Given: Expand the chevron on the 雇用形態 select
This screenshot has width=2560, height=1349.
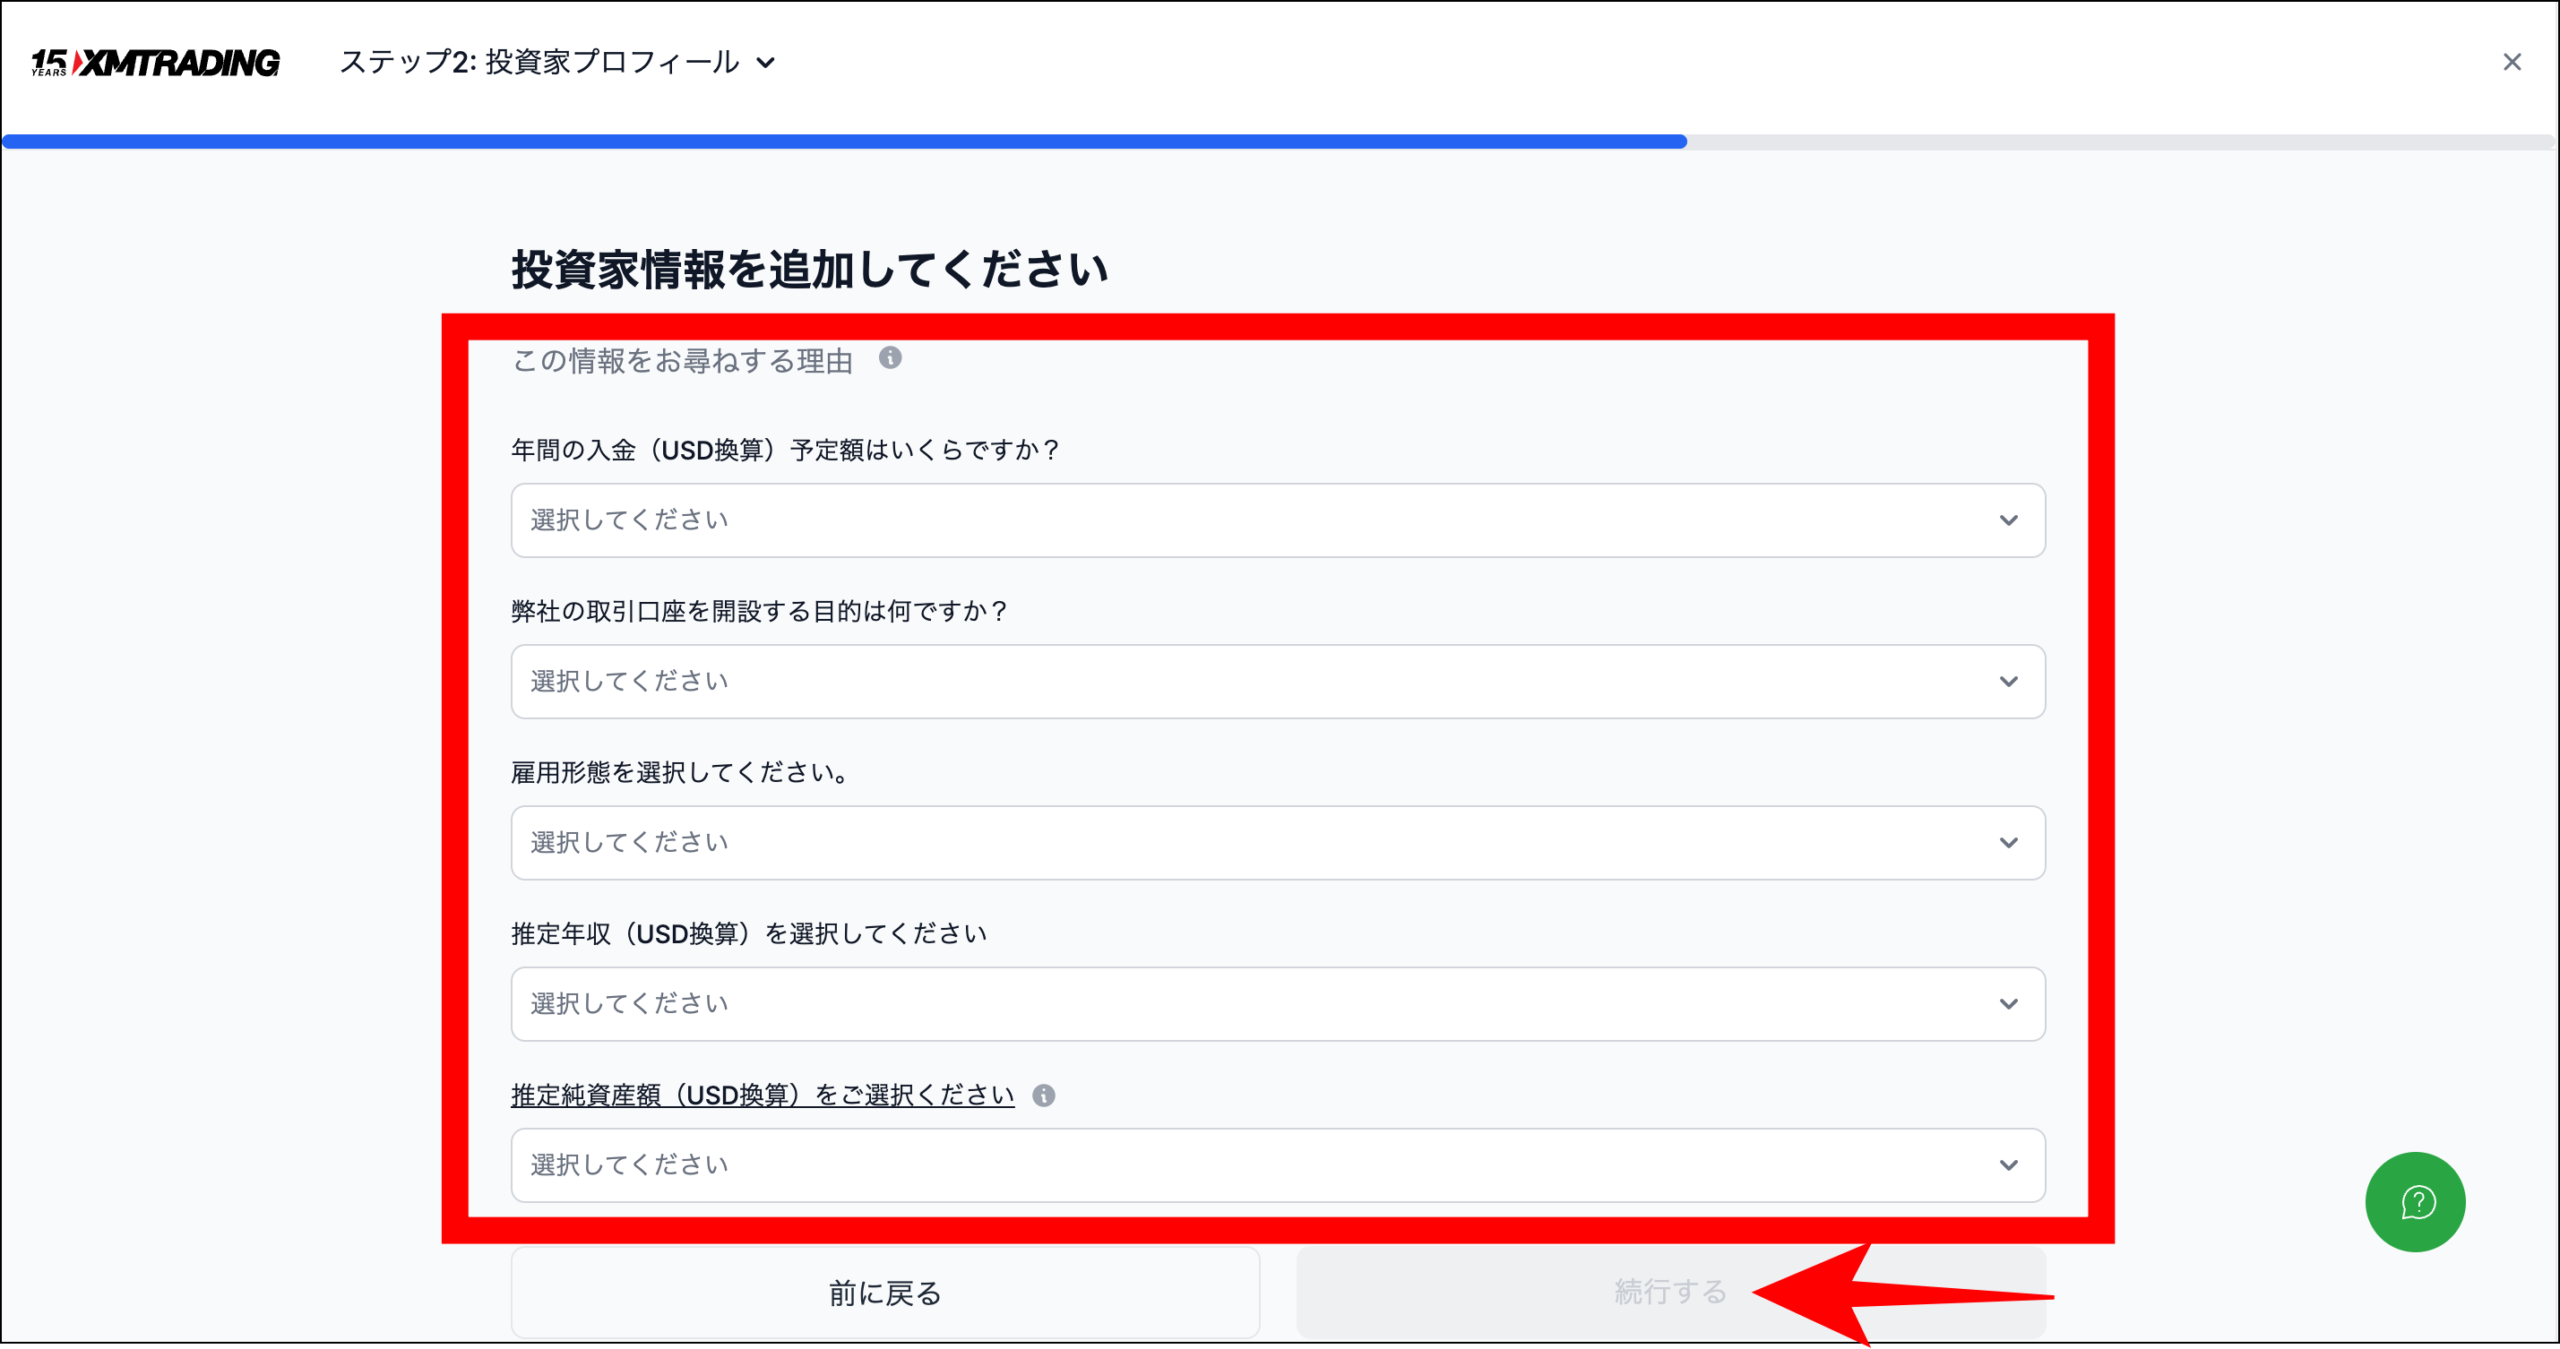Looking at the screenshot, I should tap(2010, 842).
